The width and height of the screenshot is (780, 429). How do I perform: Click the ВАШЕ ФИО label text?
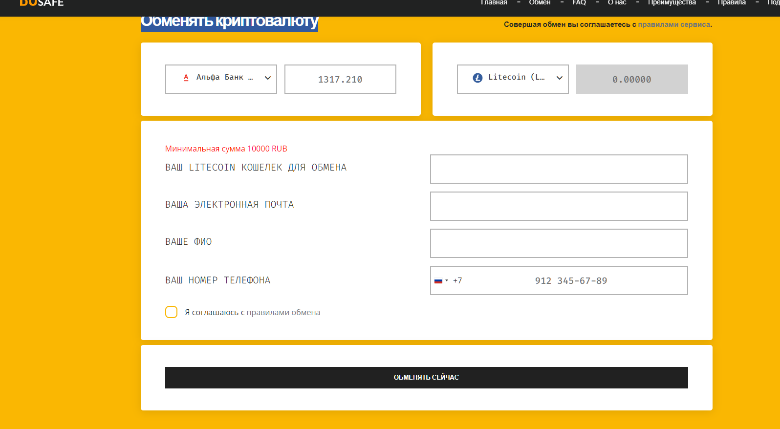coord(189,242)
